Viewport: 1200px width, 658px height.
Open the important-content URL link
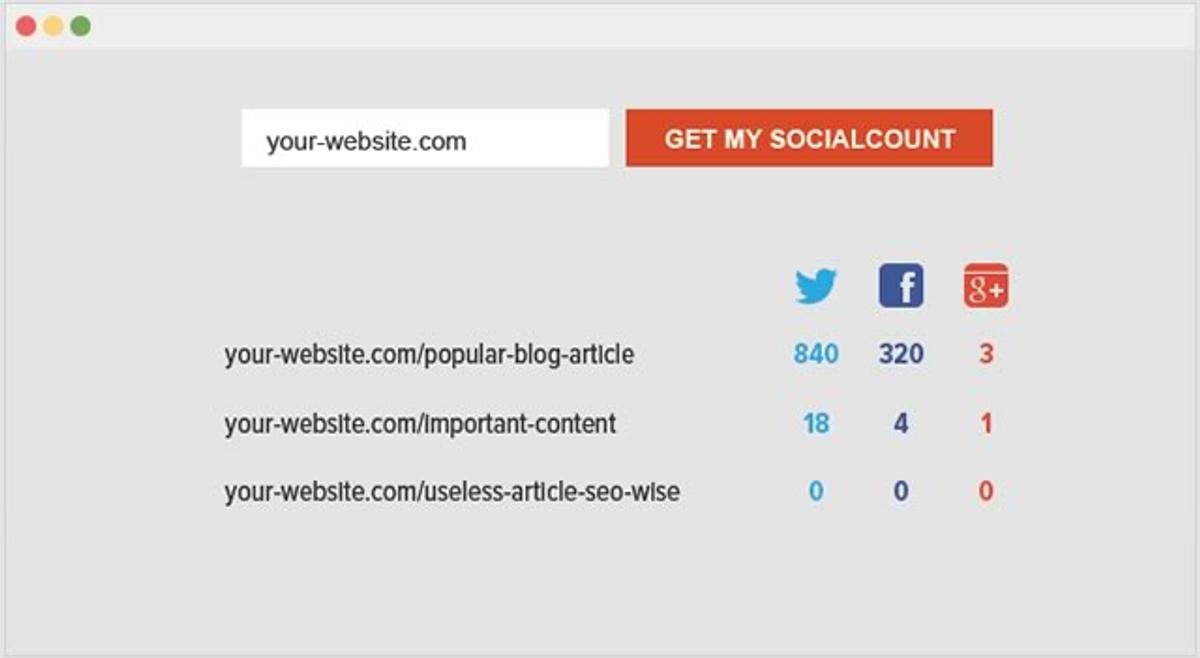(420, 424)
